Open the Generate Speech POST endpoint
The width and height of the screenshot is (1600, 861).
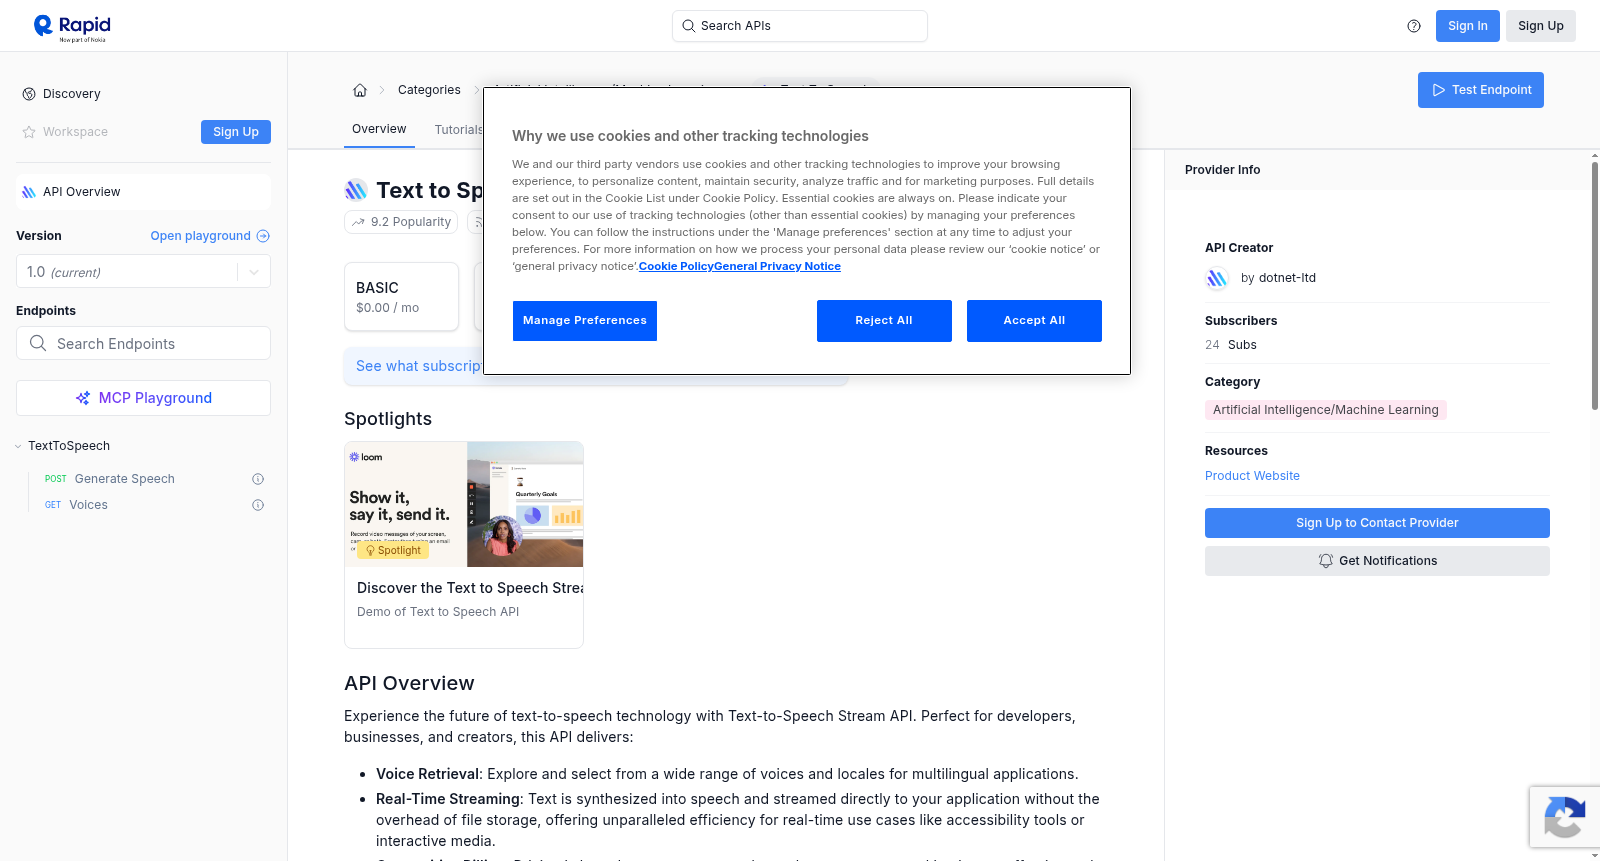(x=124, y=479)
